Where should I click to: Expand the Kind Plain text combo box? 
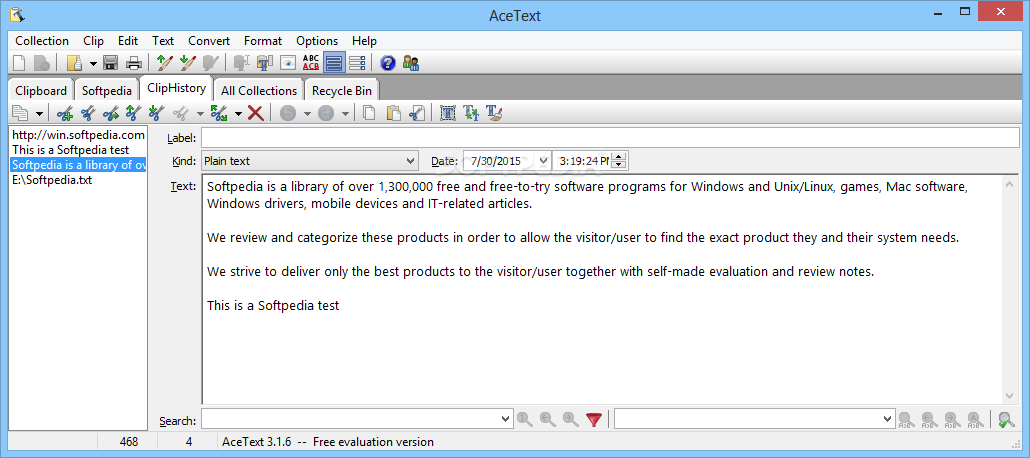click(411, 160)
